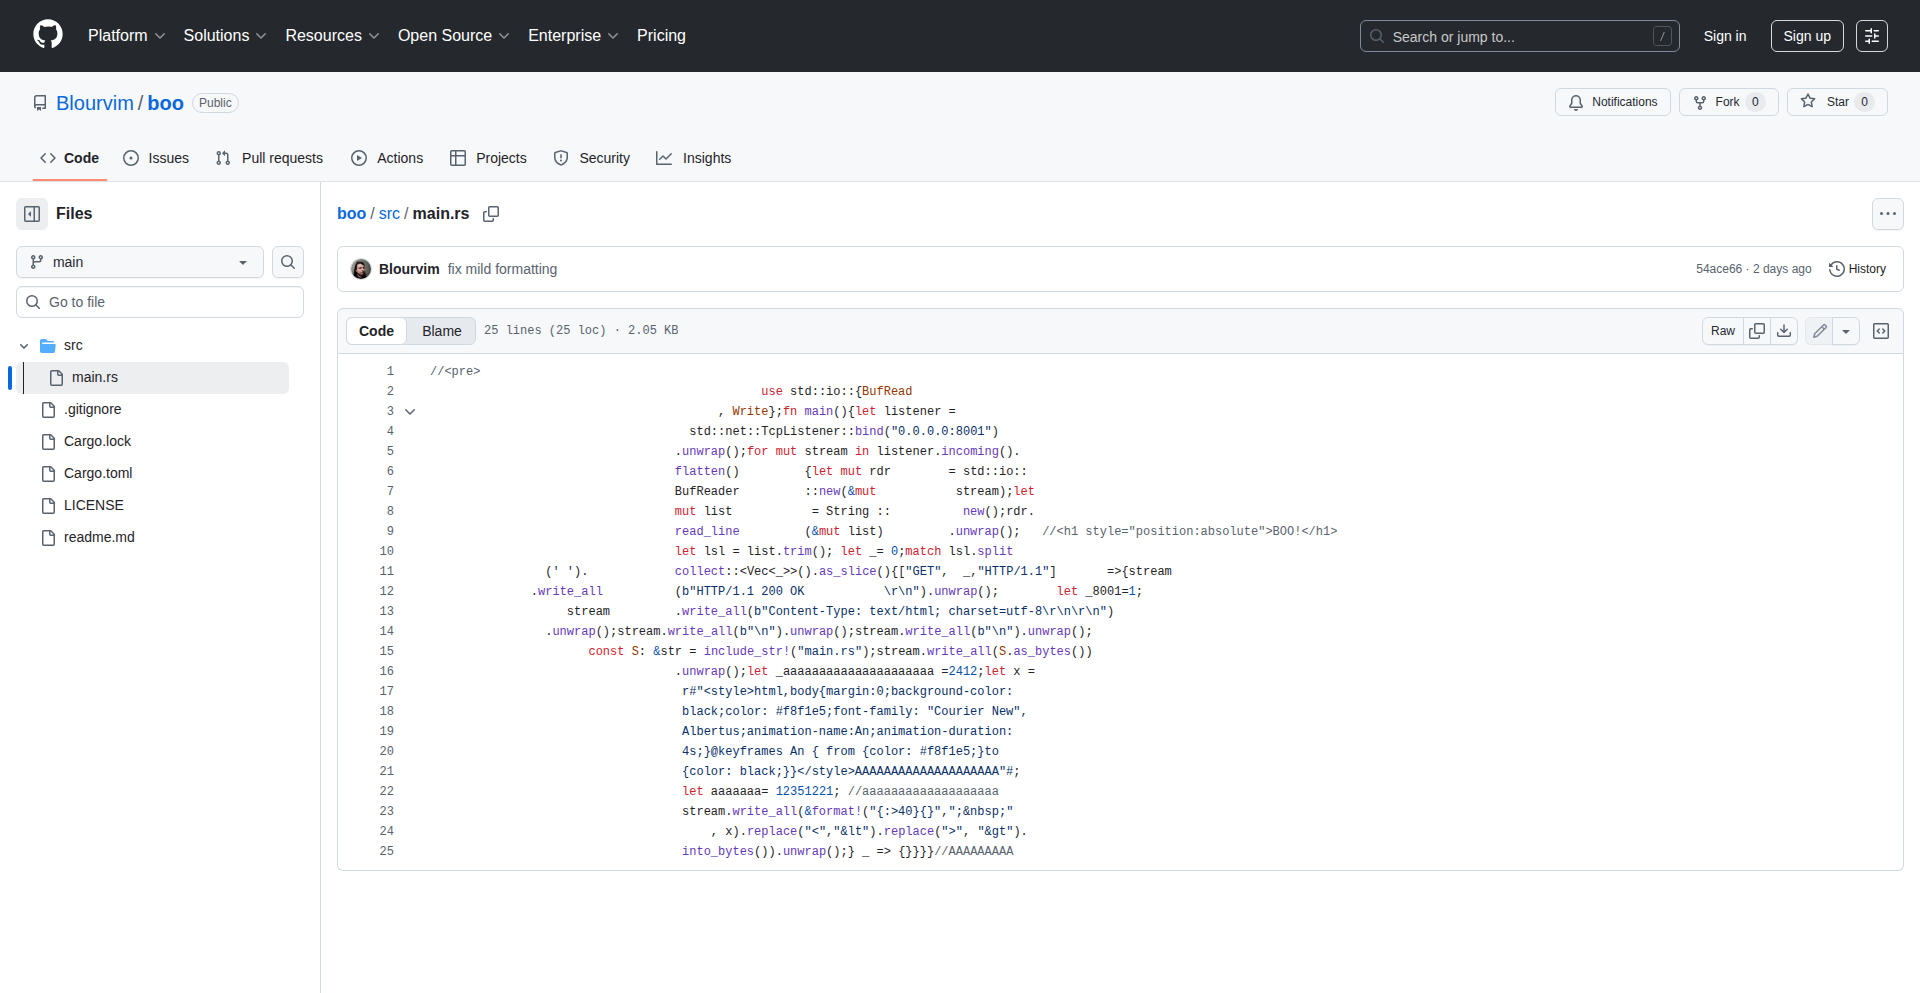Edit this file with the pencil icon
The image size is (1920, 993).
[1820, 331]
